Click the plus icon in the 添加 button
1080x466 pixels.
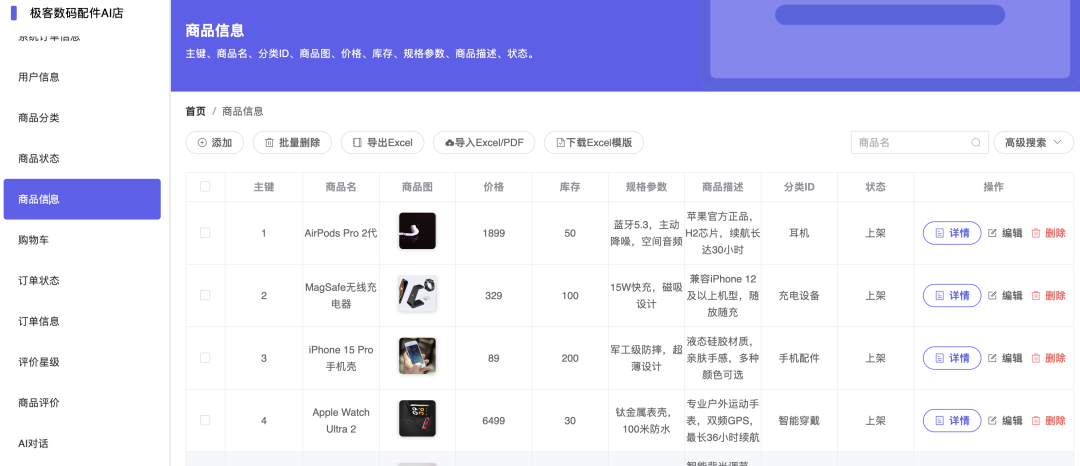202,142
